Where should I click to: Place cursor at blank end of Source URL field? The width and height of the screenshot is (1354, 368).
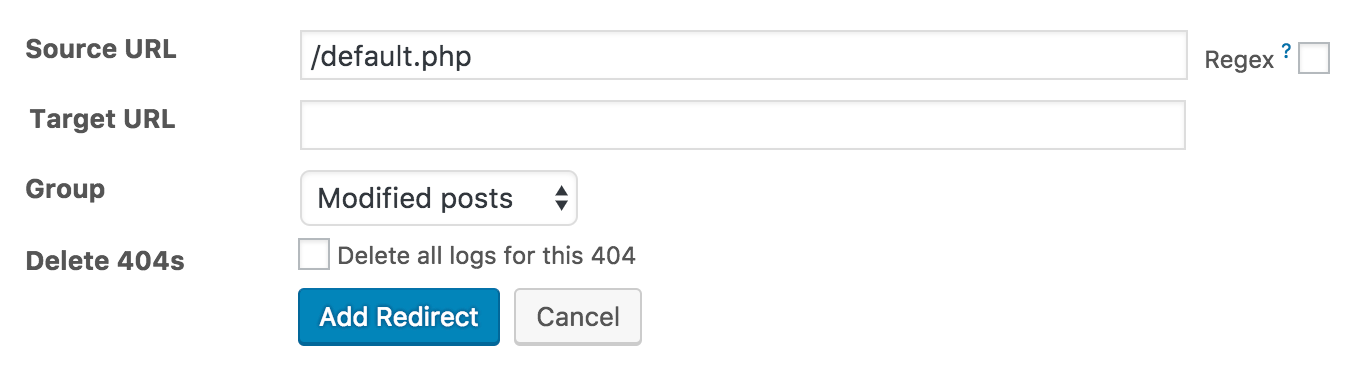[x=830, y=56]
